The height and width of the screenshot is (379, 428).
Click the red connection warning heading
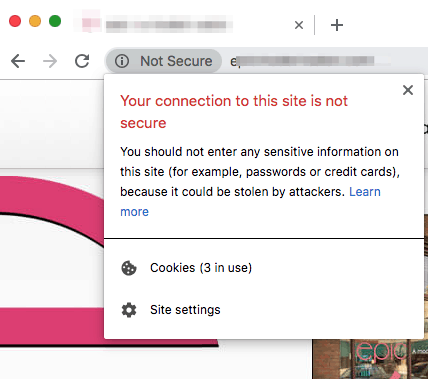tap(234, 112)
